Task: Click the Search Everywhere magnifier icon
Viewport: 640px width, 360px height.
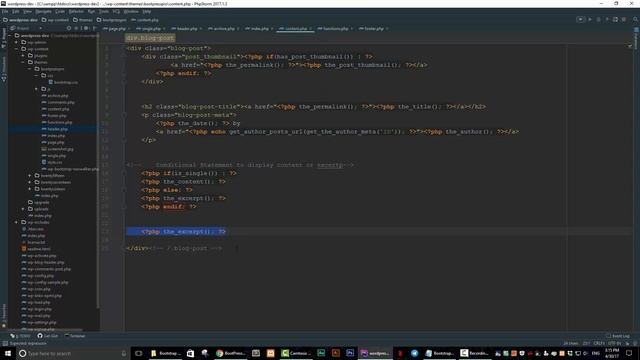Action: (635, 20)
